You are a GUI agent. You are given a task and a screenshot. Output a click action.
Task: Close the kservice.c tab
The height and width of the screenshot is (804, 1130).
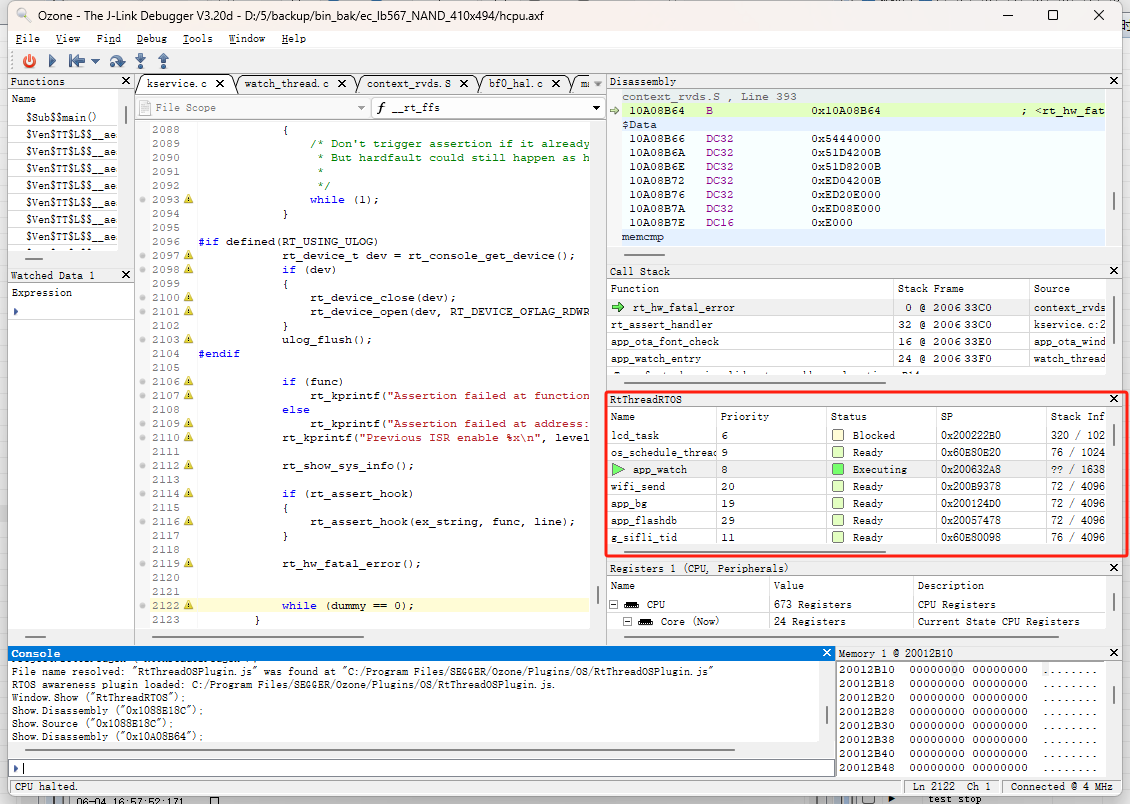pos(220,84)
